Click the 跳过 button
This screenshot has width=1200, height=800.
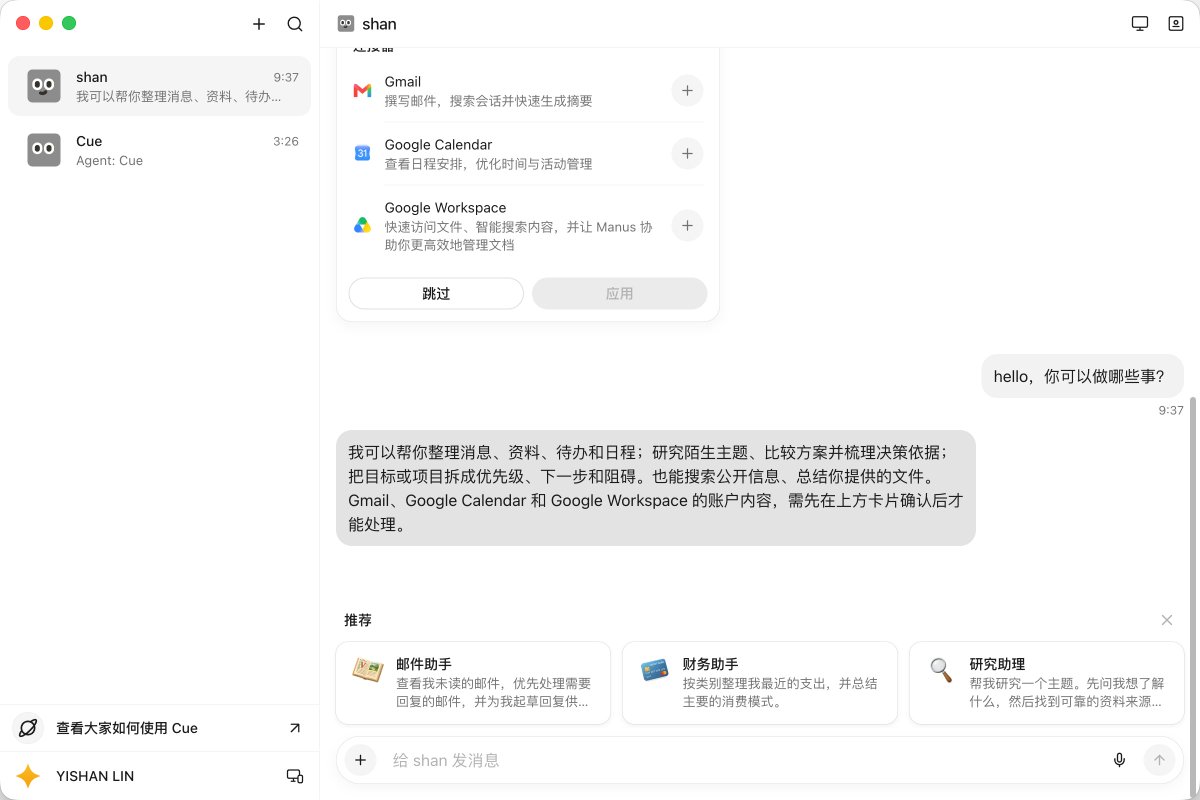pos(436,293)
